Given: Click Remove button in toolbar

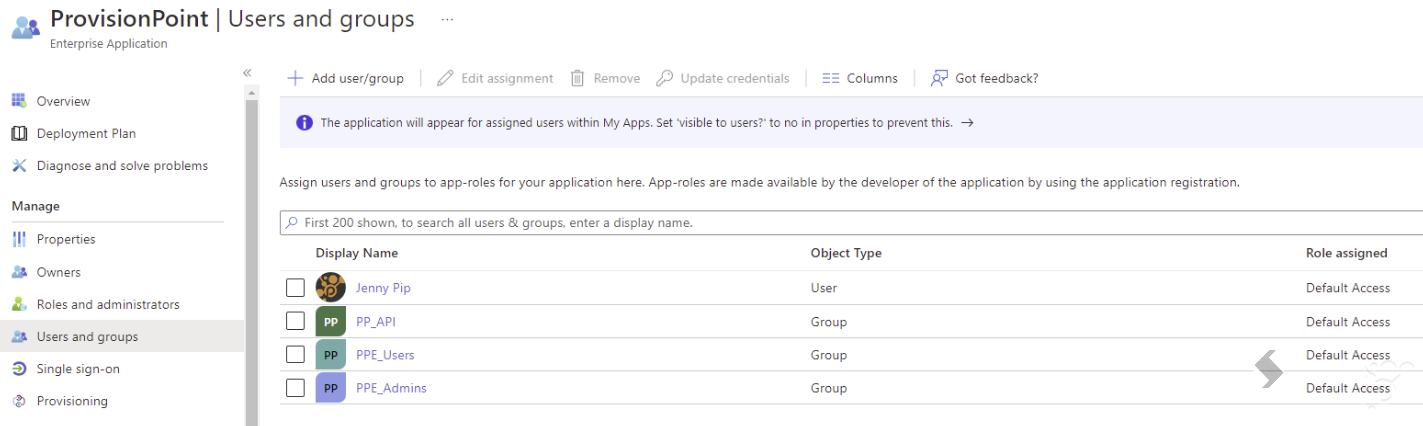Looking at the screenshot, I should [x=605, y=78].
